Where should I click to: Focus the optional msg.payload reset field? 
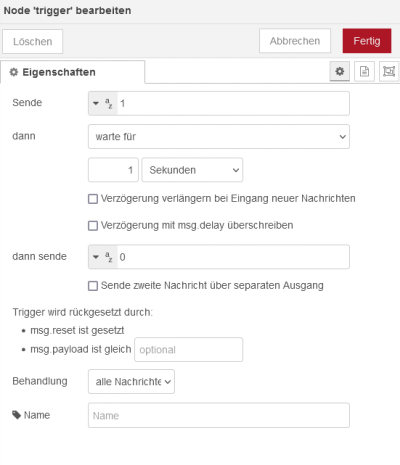click(189, 350)
